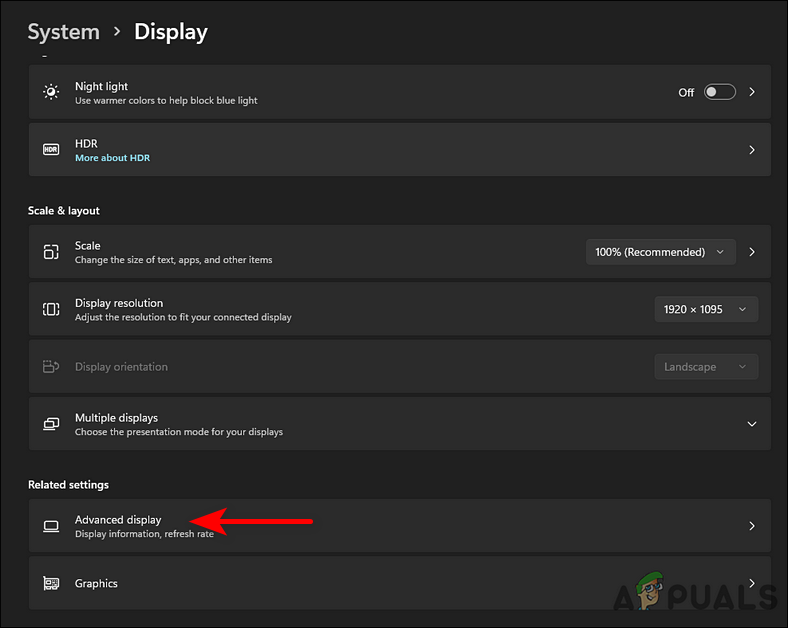The height and width of the screenshot is (628, 788).
Task: Expand the Multiple displays section
Action: click(752, 424)
